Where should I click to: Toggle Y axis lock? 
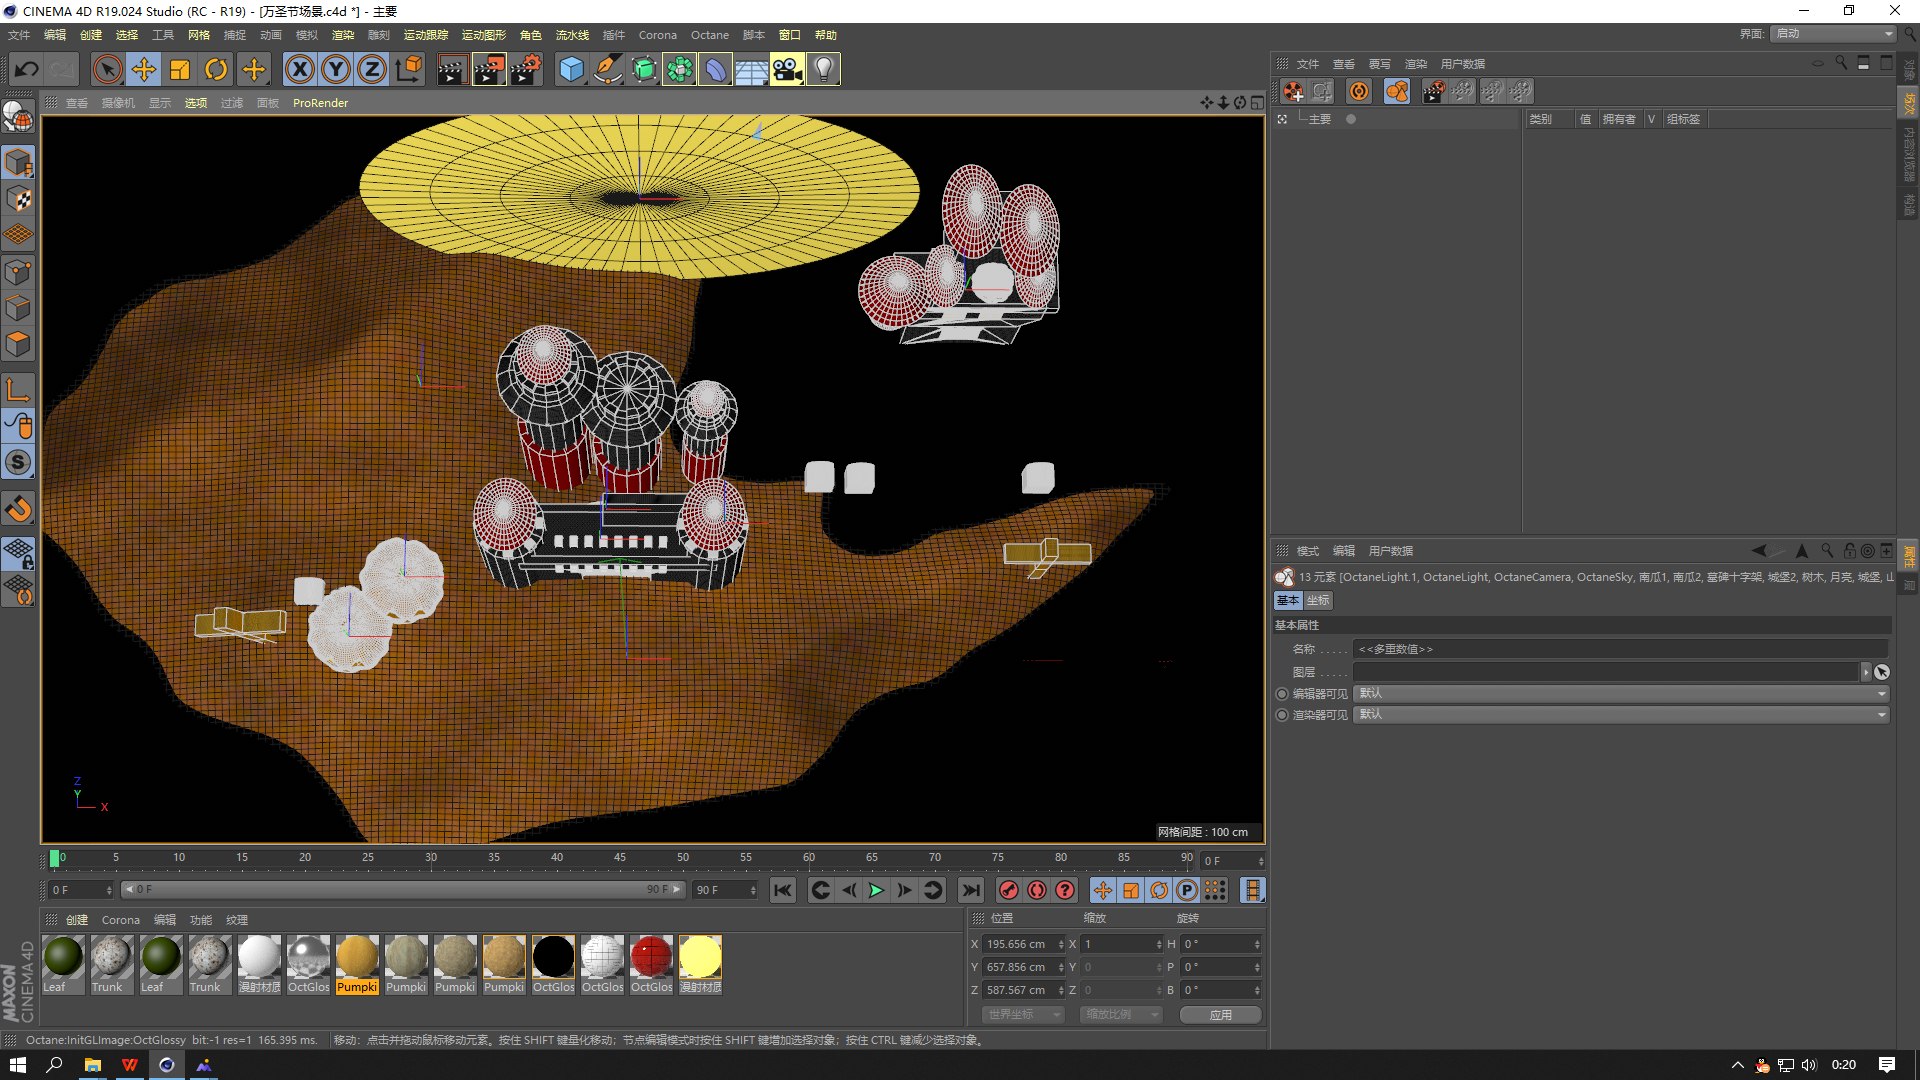[x=336, y=69]
